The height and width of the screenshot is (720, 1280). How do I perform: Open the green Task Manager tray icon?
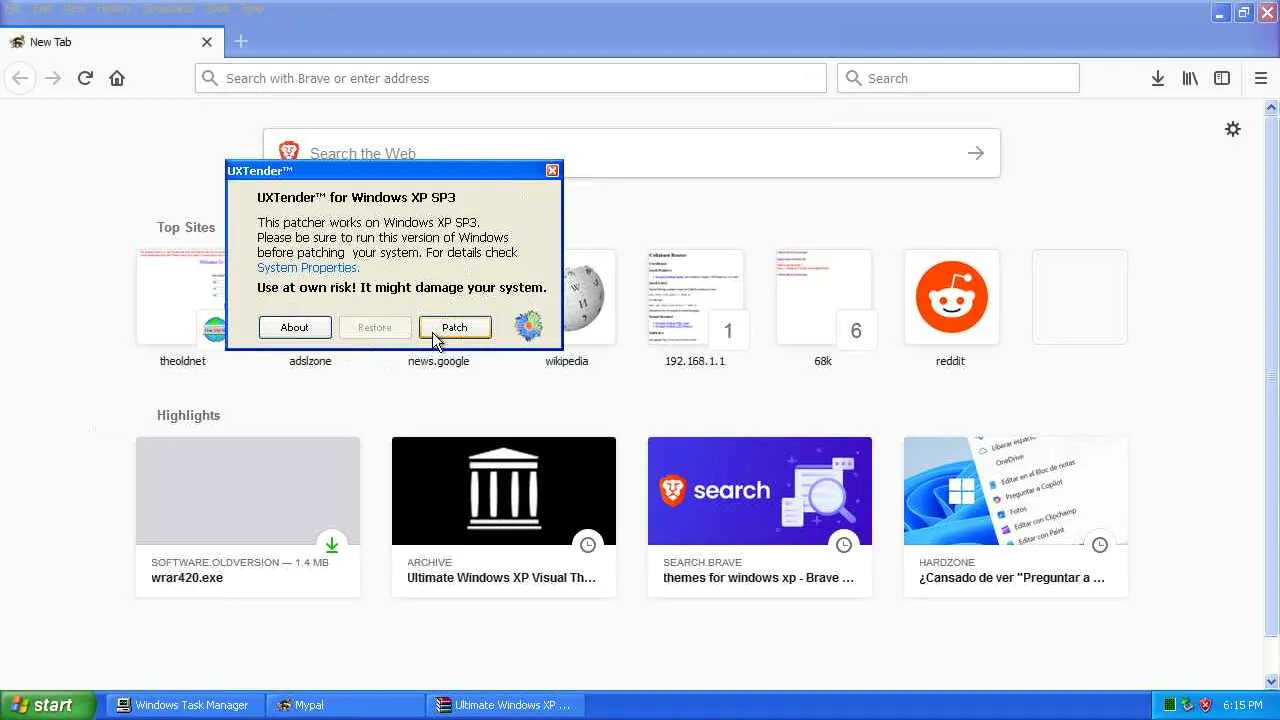1169,705
